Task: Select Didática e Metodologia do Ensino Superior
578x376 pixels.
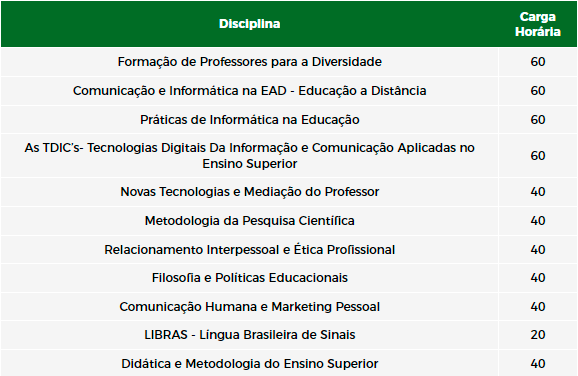Action: click(250, 364)
